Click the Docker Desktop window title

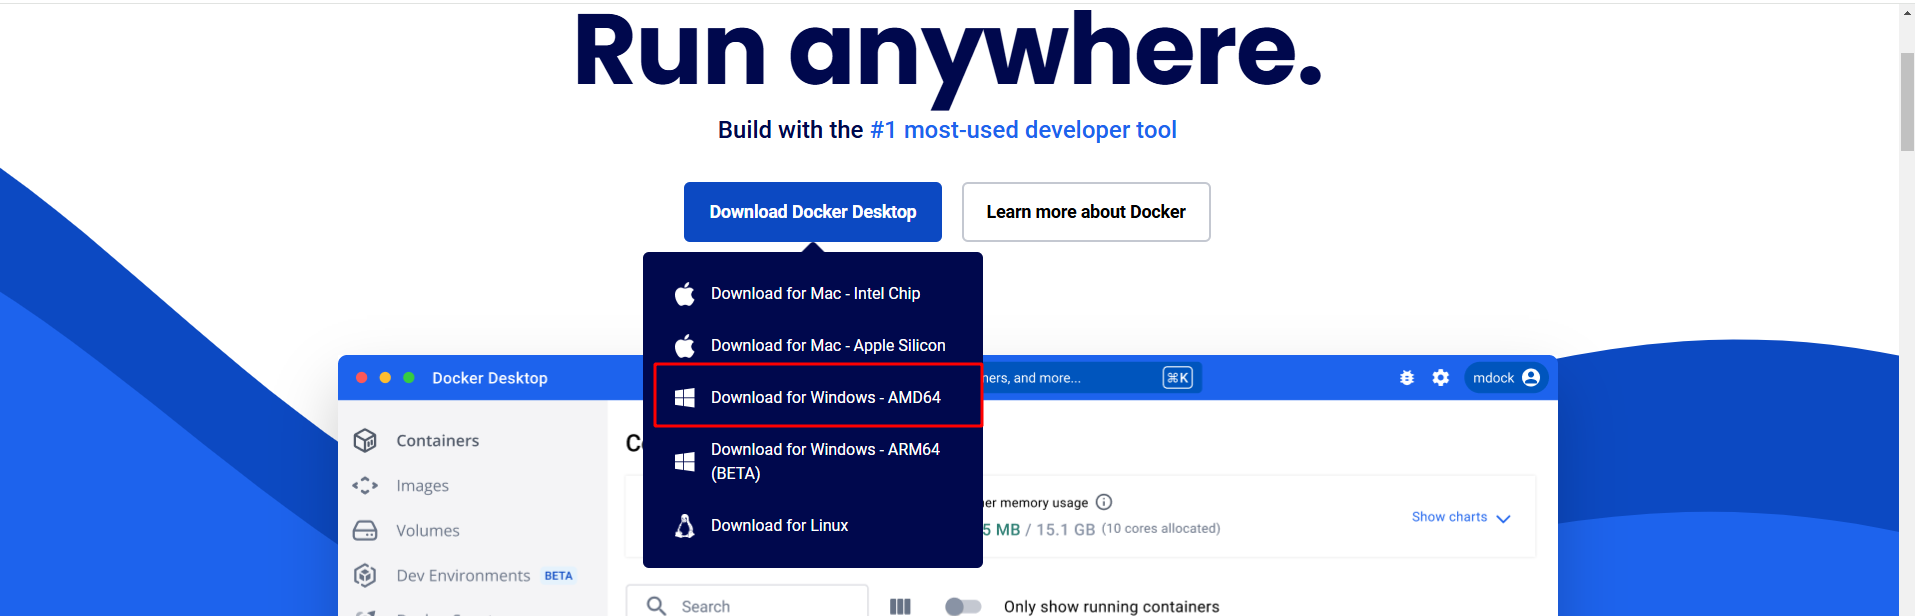coord(490,378)
